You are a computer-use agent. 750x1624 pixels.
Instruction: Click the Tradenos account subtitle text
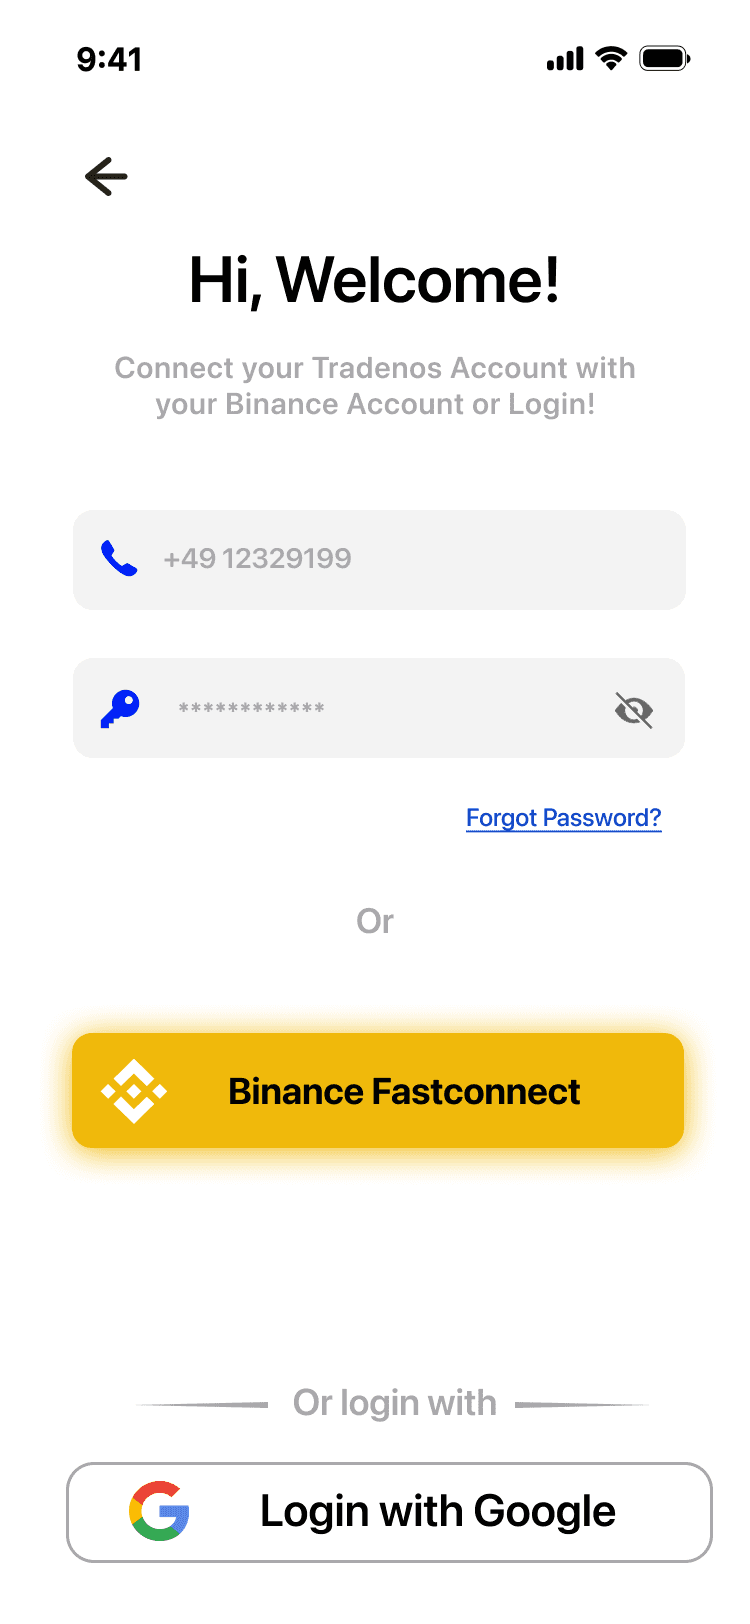(x=375, y=386)
